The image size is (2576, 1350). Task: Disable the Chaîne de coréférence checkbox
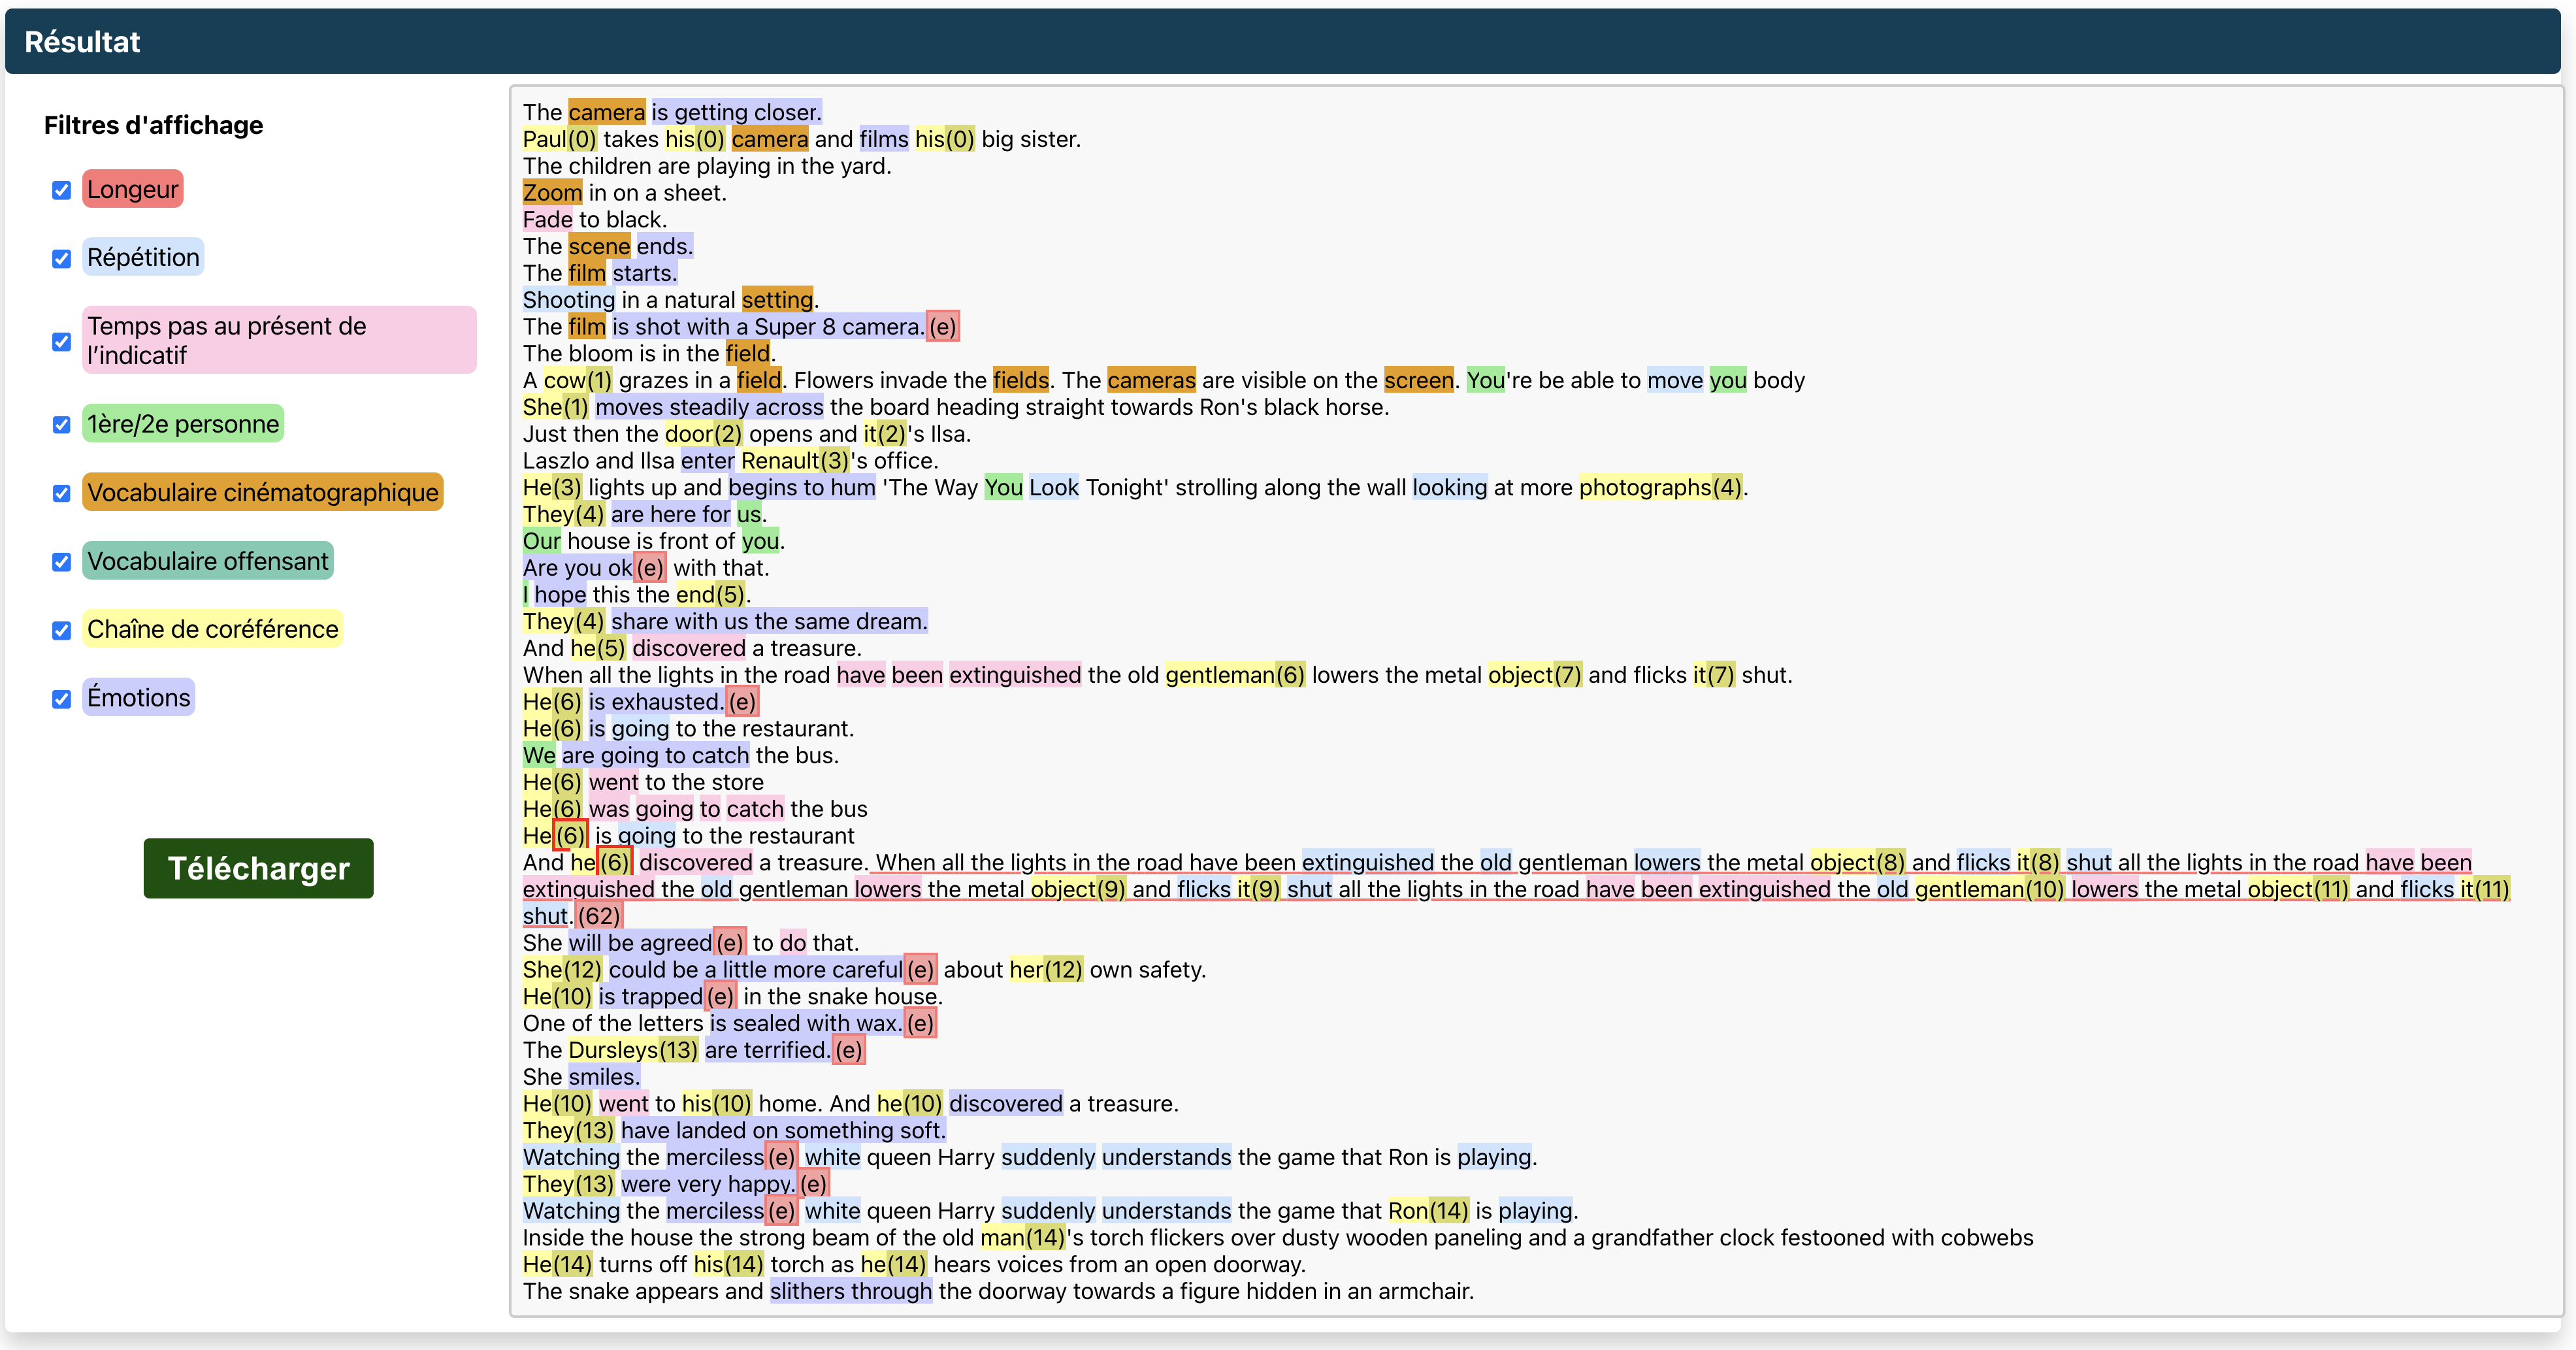[62, 630]
